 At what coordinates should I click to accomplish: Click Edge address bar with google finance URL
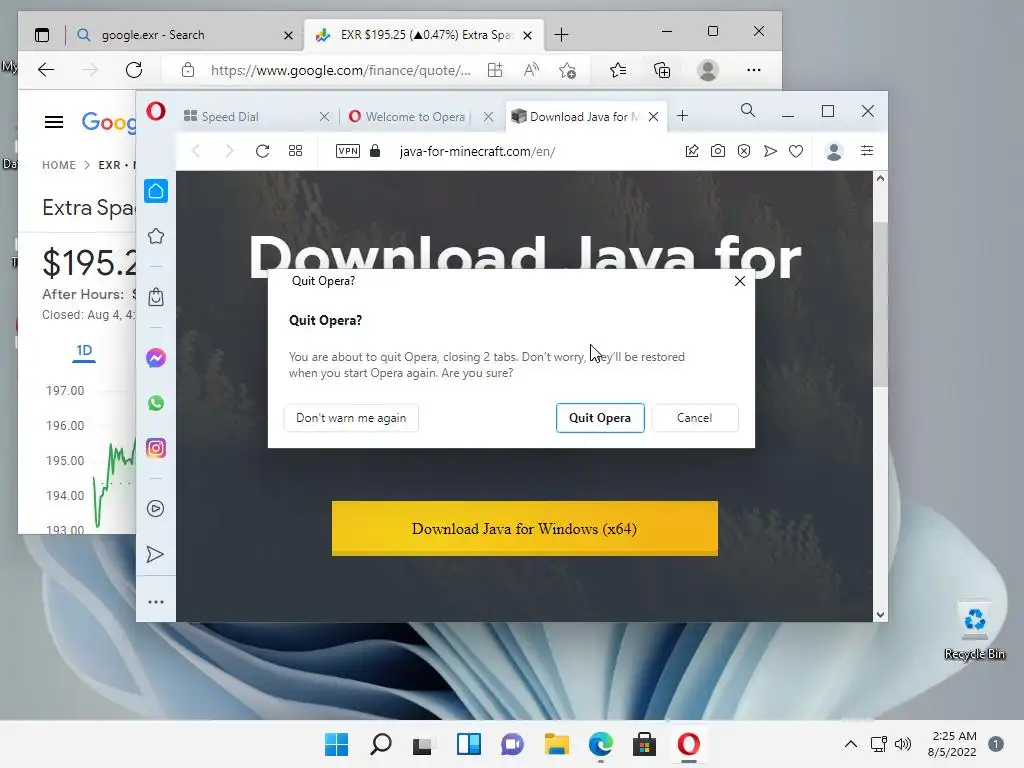point(340,71)
